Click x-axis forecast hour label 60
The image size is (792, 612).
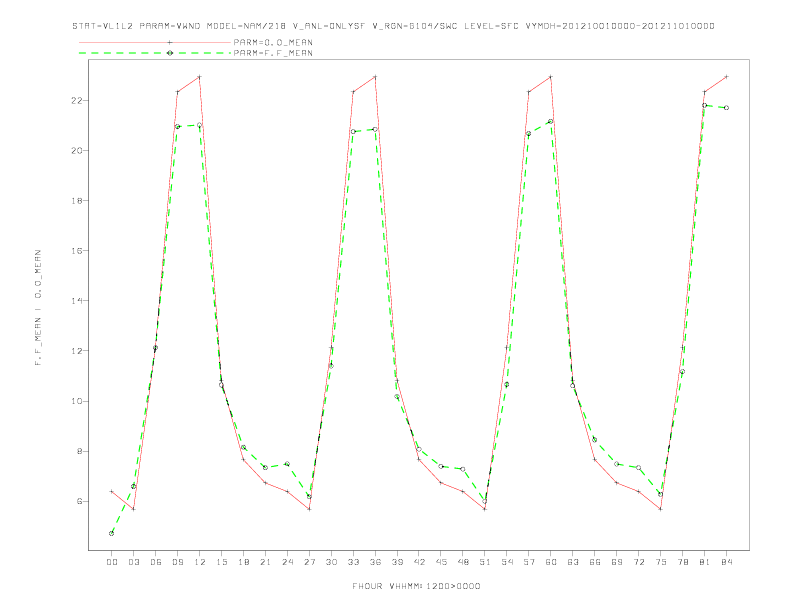pyautogui.click(x=551, y=562)
